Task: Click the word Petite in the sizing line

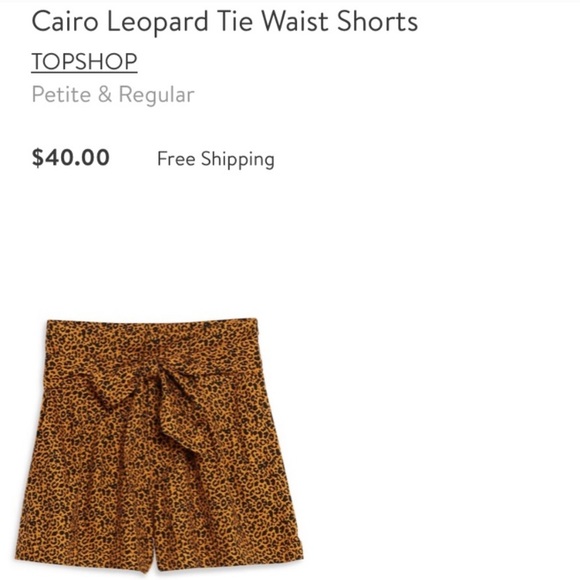Action: point(61,95)
